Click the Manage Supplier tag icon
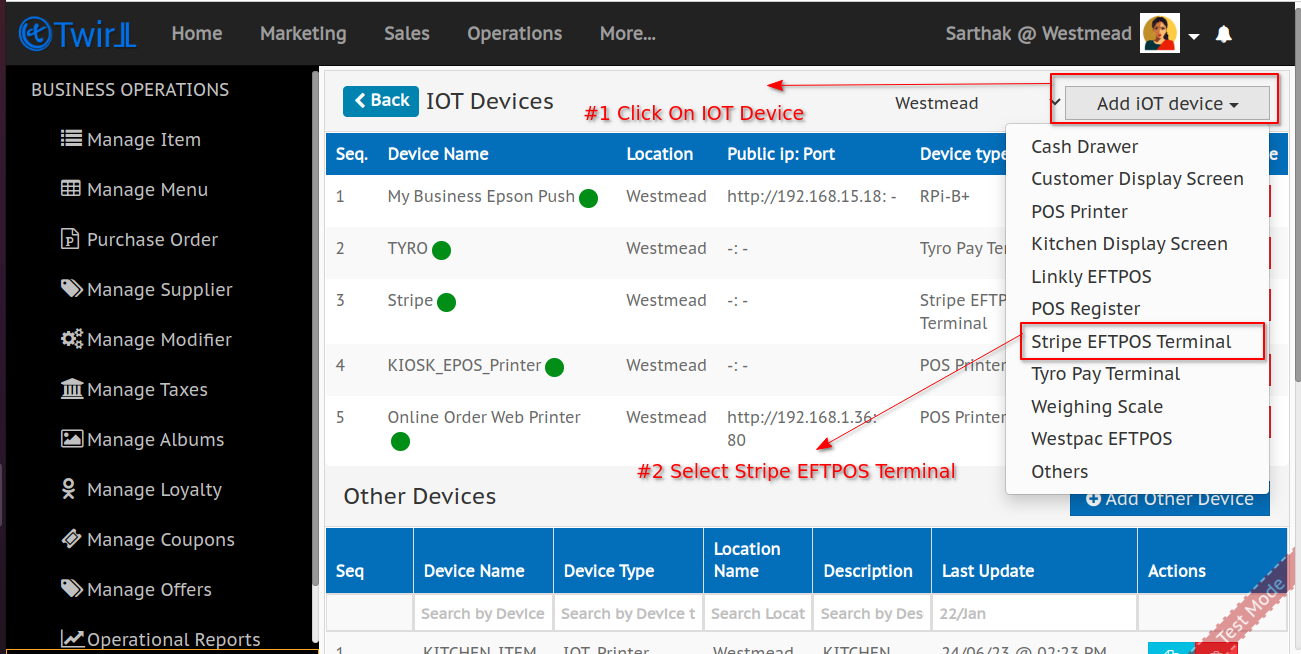This screenshot has width=1301, height=654. tap(71, 289)
